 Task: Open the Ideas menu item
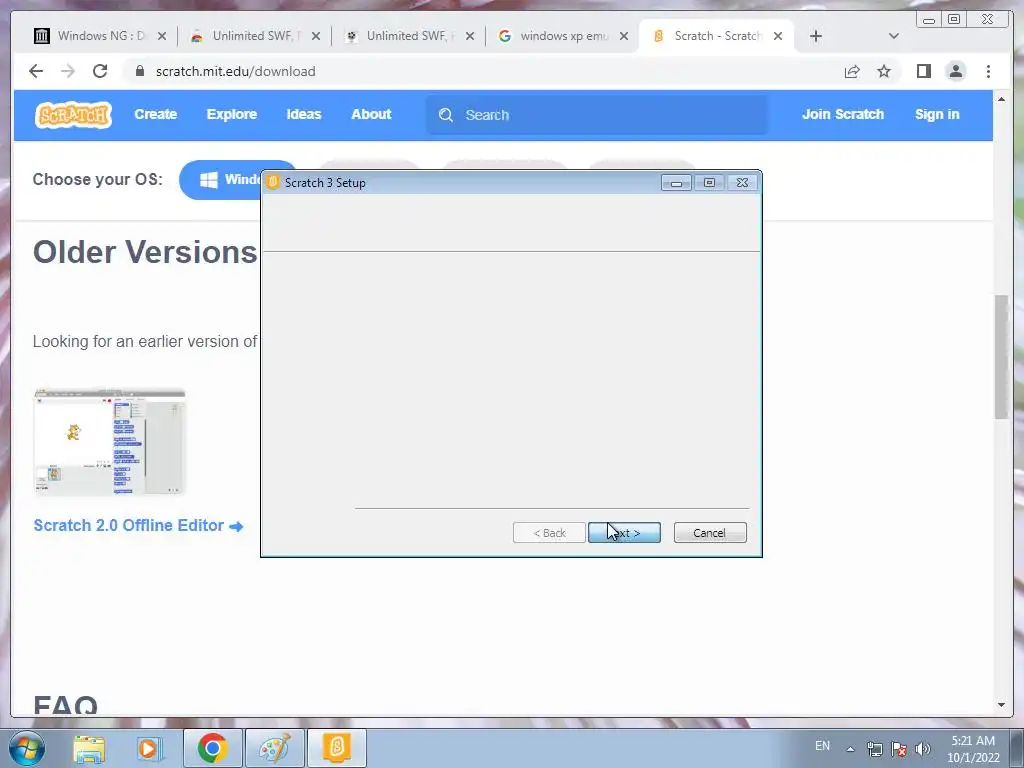click(304, 114)
